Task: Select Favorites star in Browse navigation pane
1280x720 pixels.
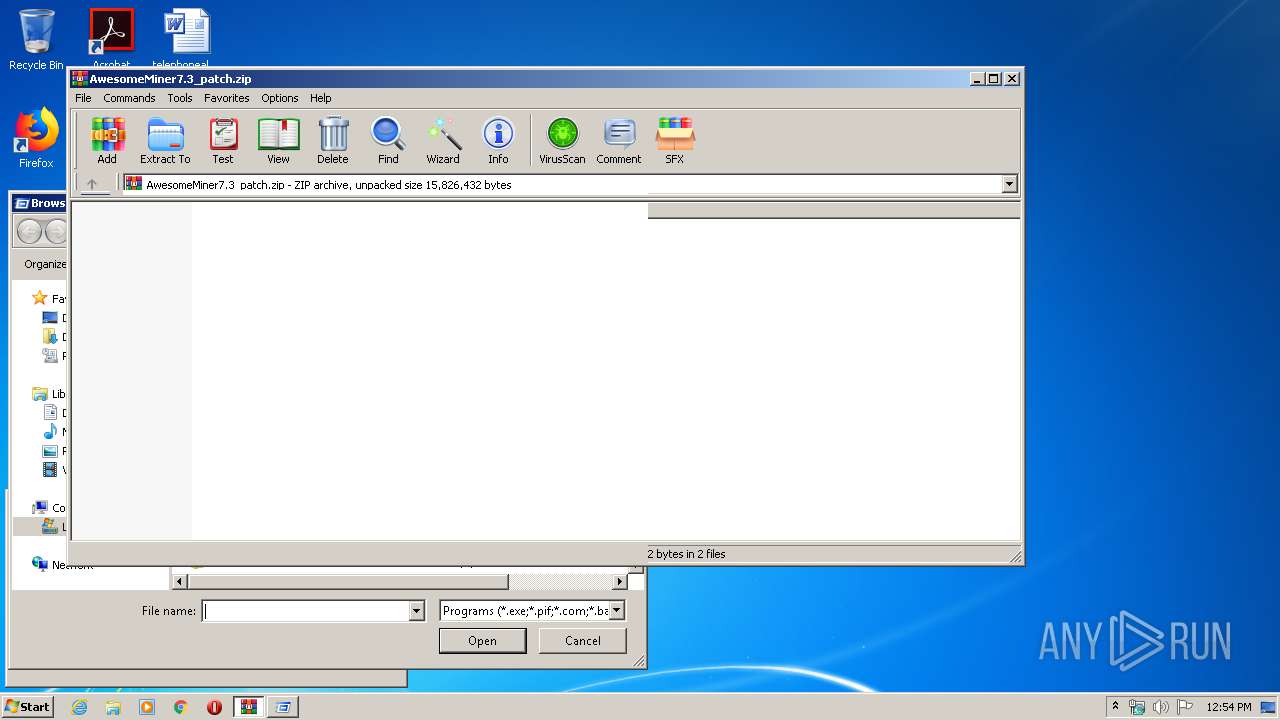Action: 40,298
